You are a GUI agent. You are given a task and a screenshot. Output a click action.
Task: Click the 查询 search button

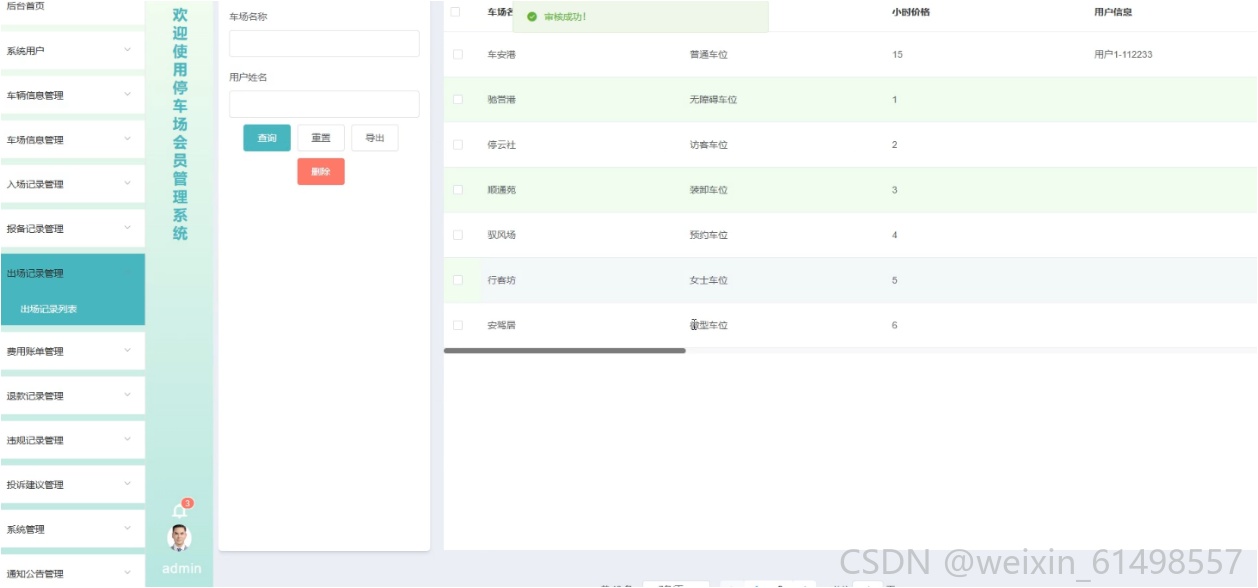[x=267, y=138]
